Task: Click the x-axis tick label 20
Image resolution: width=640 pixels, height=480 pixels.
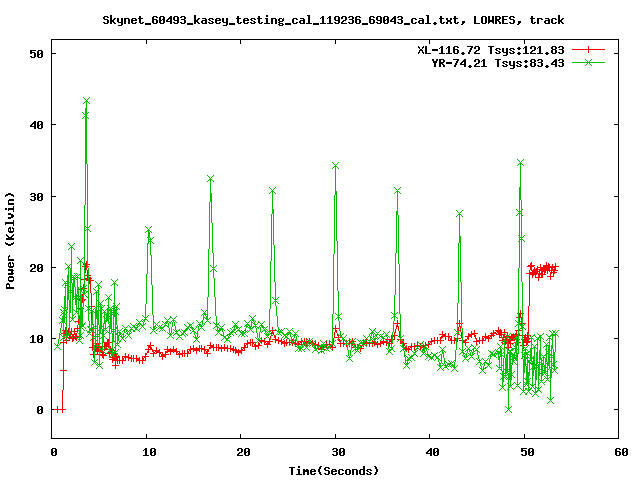Action: pyautogui.click(x=243, y=452)
